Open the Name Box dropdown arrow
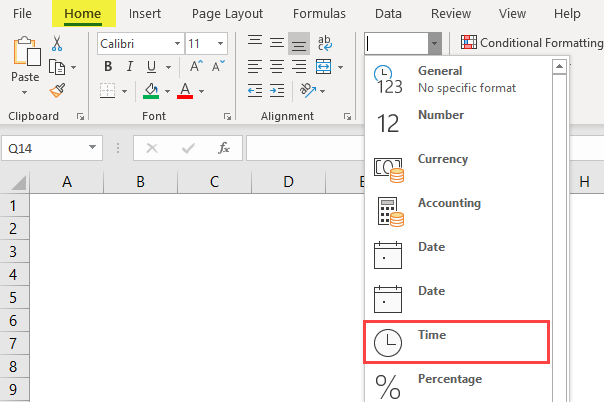 [x=93, y=148]
